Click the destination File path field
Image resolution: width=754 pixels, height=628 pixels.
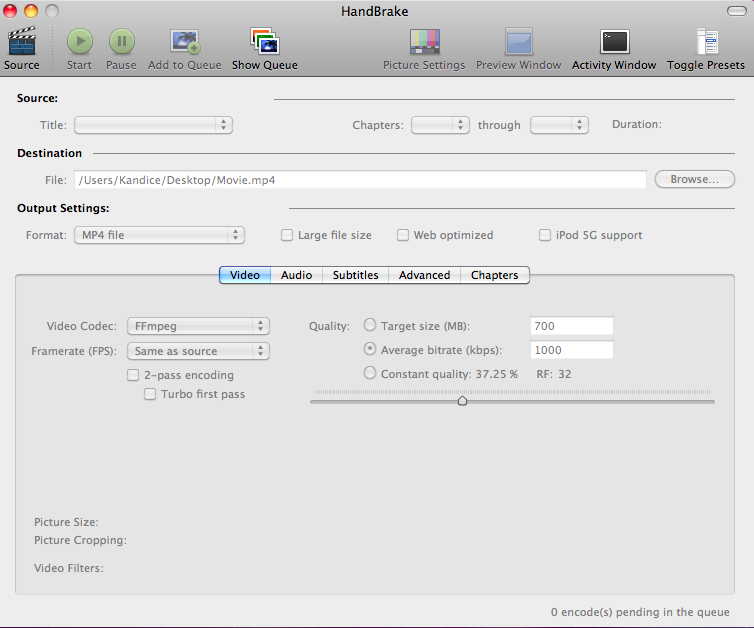[360, 180]
